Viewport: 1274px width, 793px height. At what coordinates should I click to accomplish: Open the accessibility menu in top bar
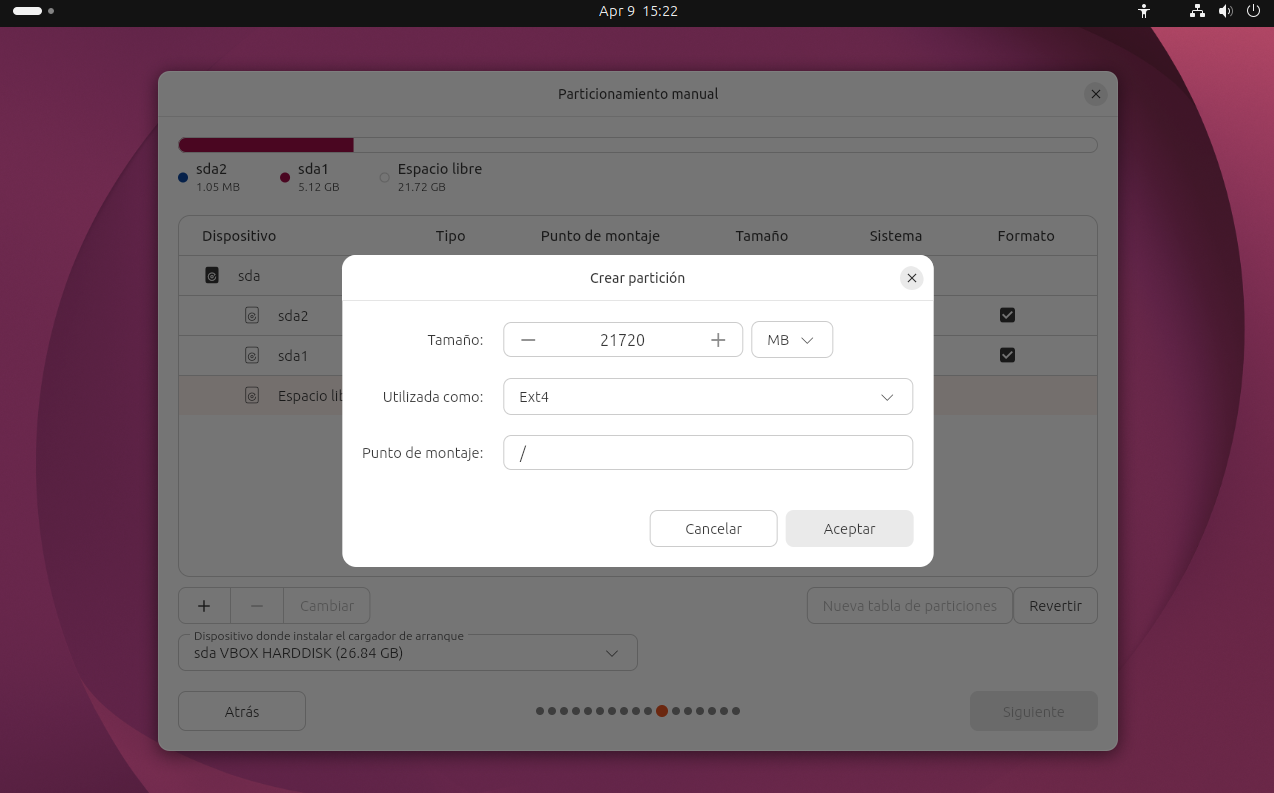(1145, 11)
